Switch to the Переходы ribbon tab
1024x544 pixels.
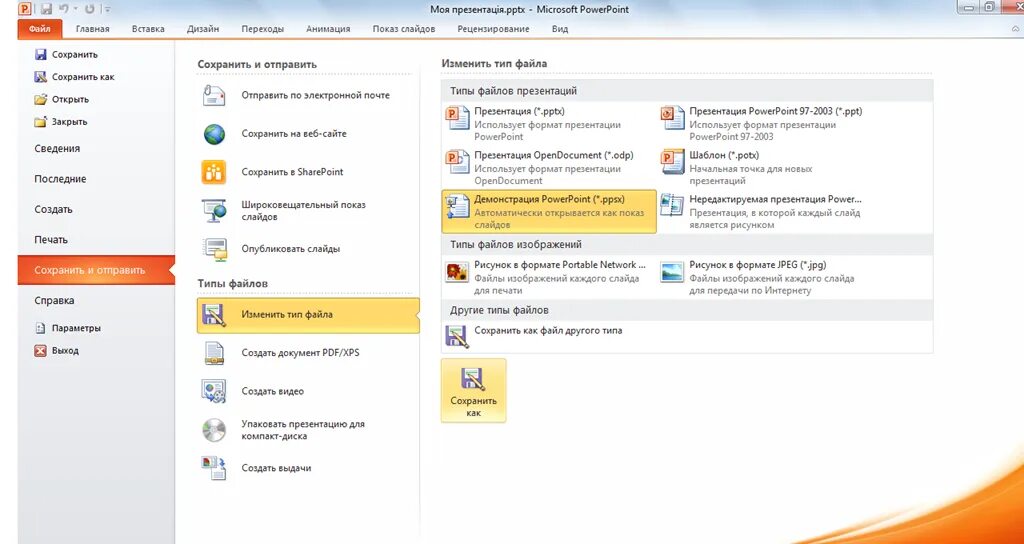tap(263, 29)
